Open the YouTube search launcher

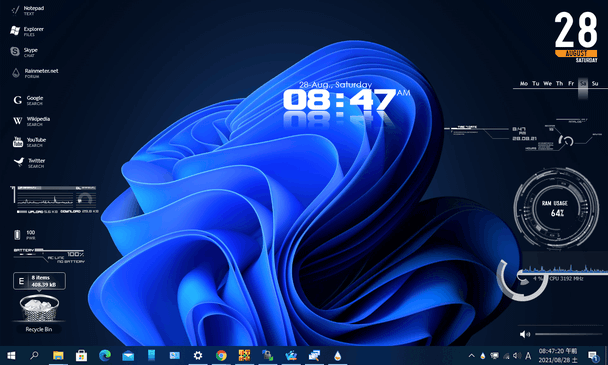point(29,142)
